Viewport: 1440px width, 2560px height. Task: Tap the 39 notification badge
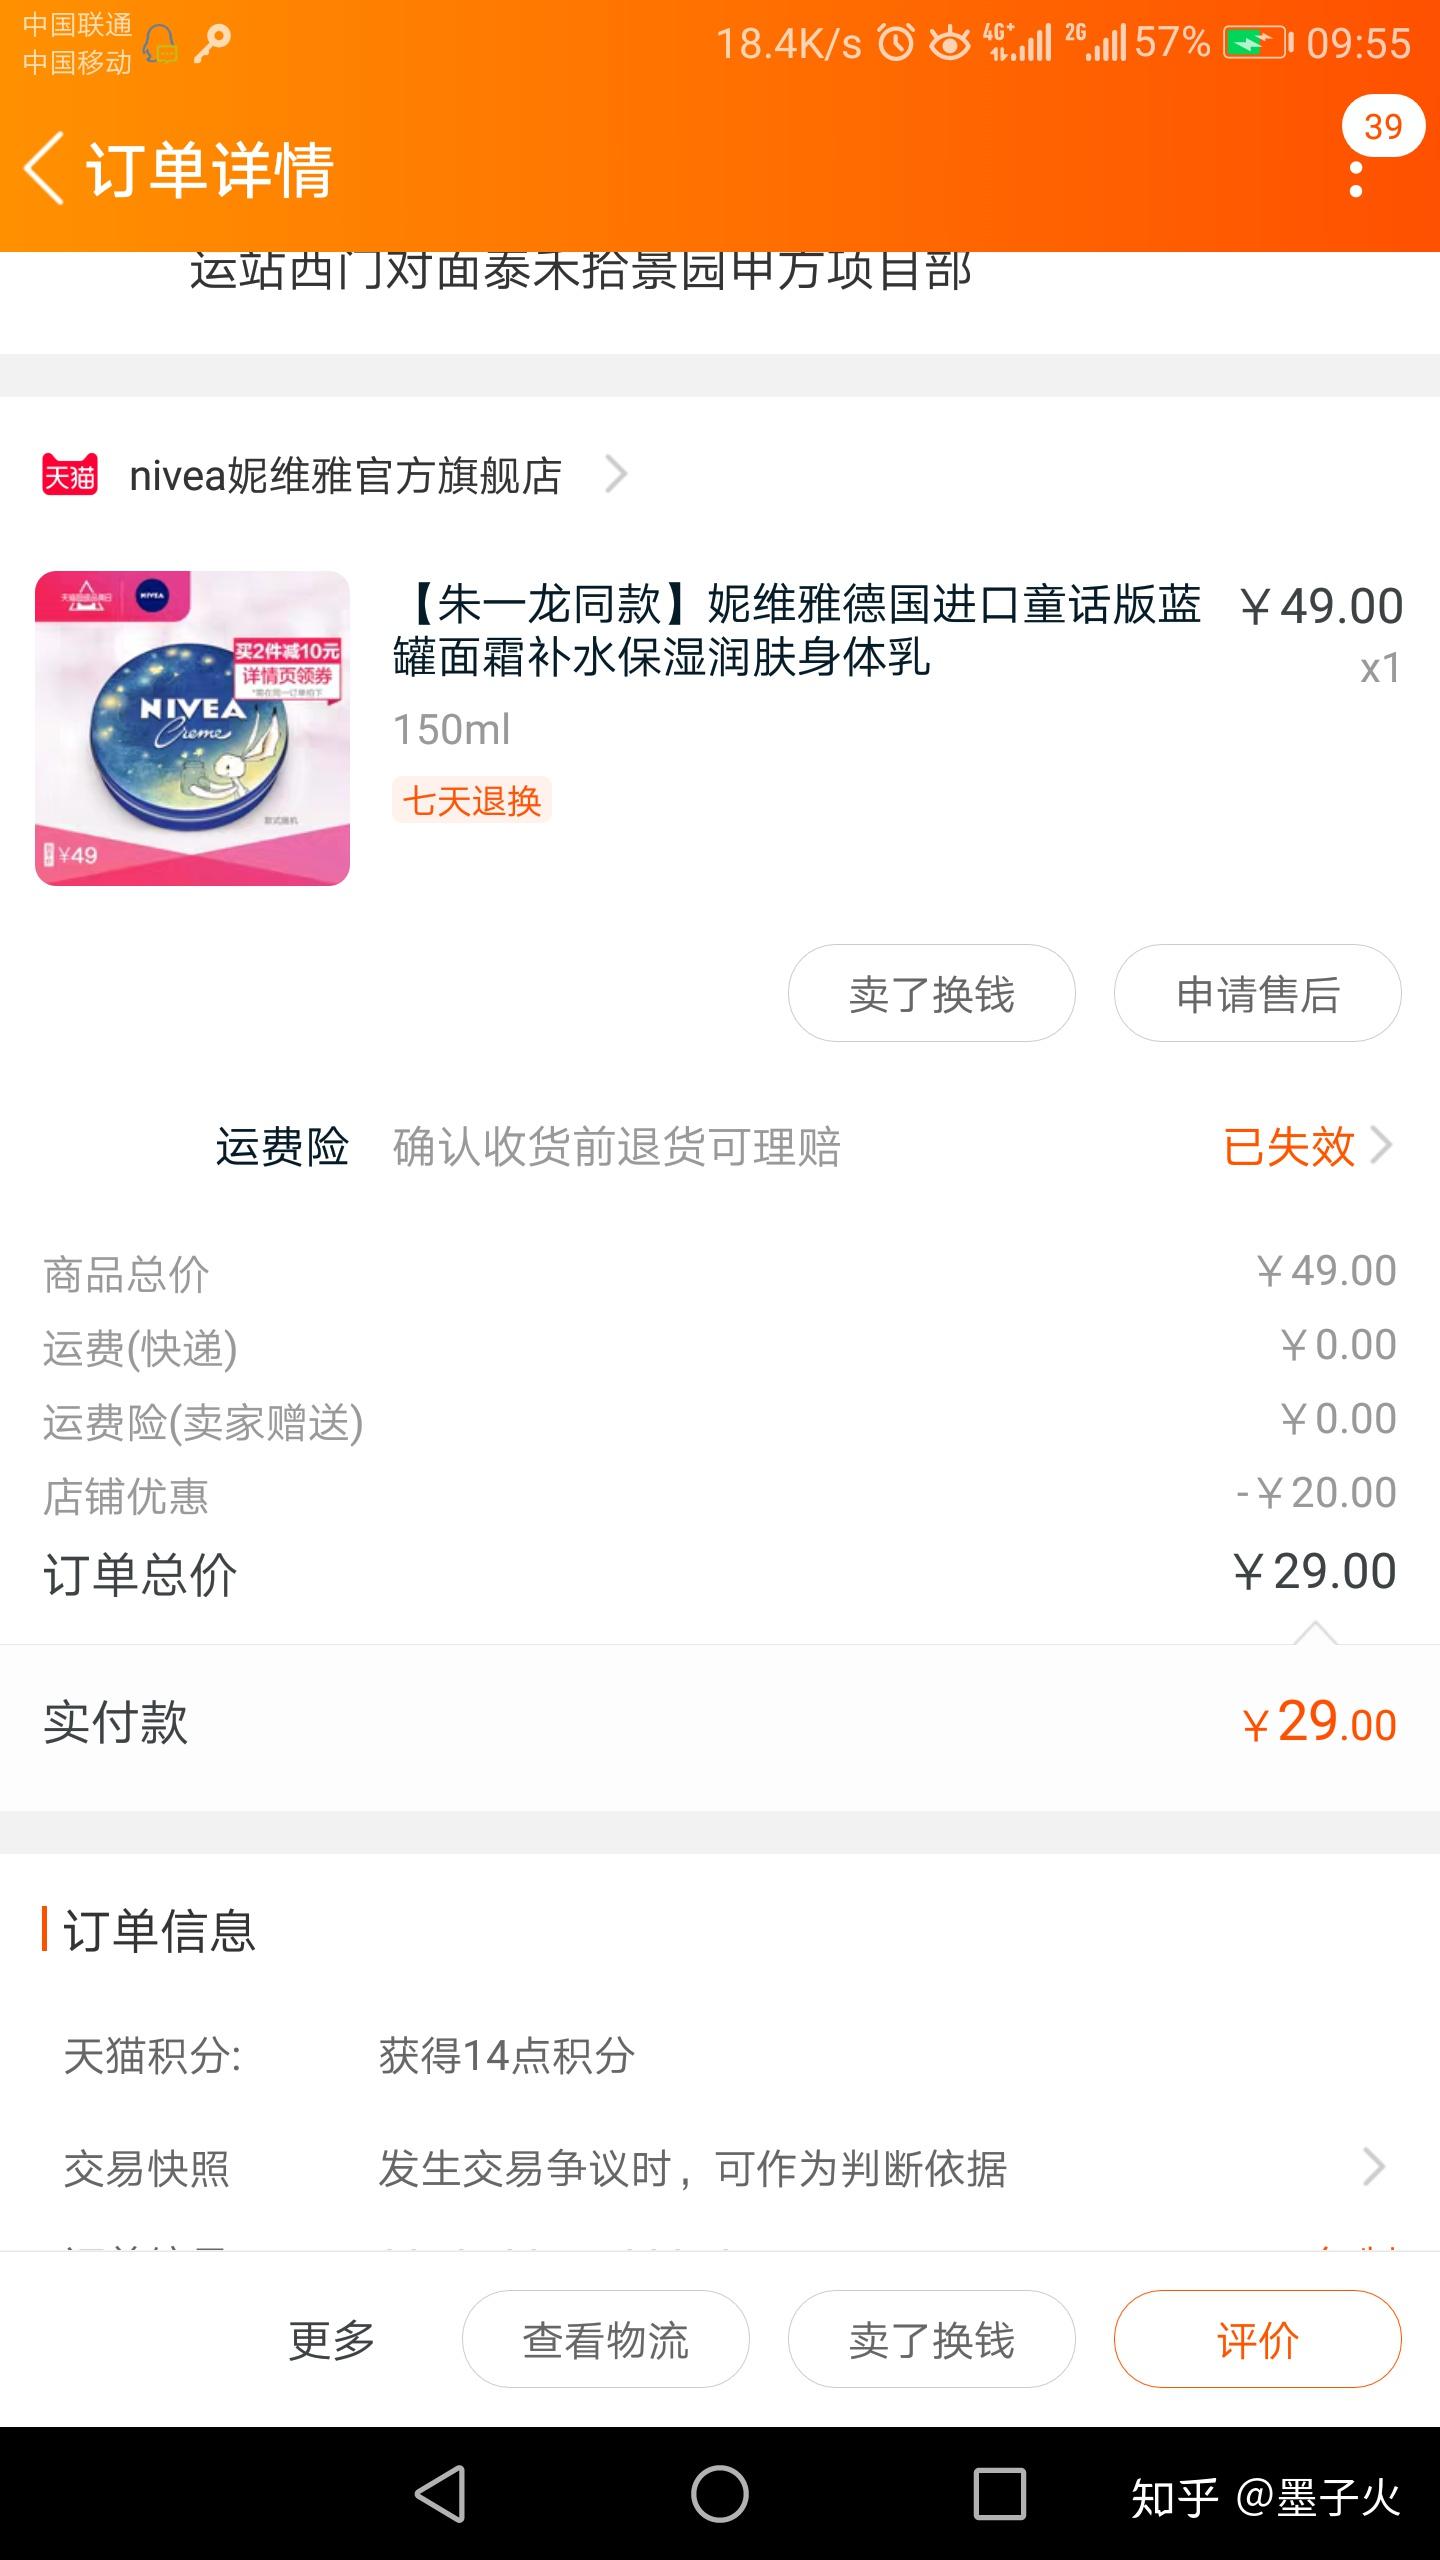(x=1383, y=126)
